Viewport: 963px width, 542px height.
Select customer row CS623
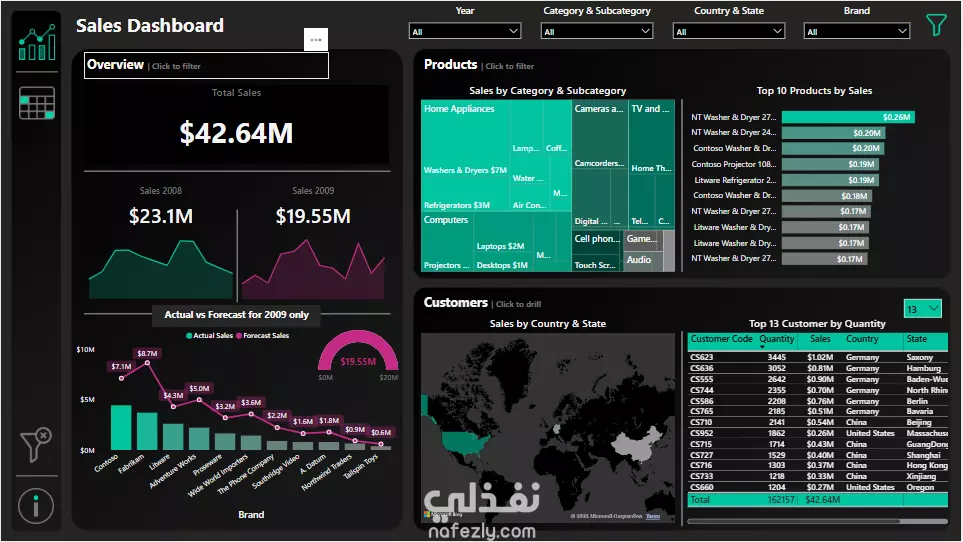coord(818,357)
